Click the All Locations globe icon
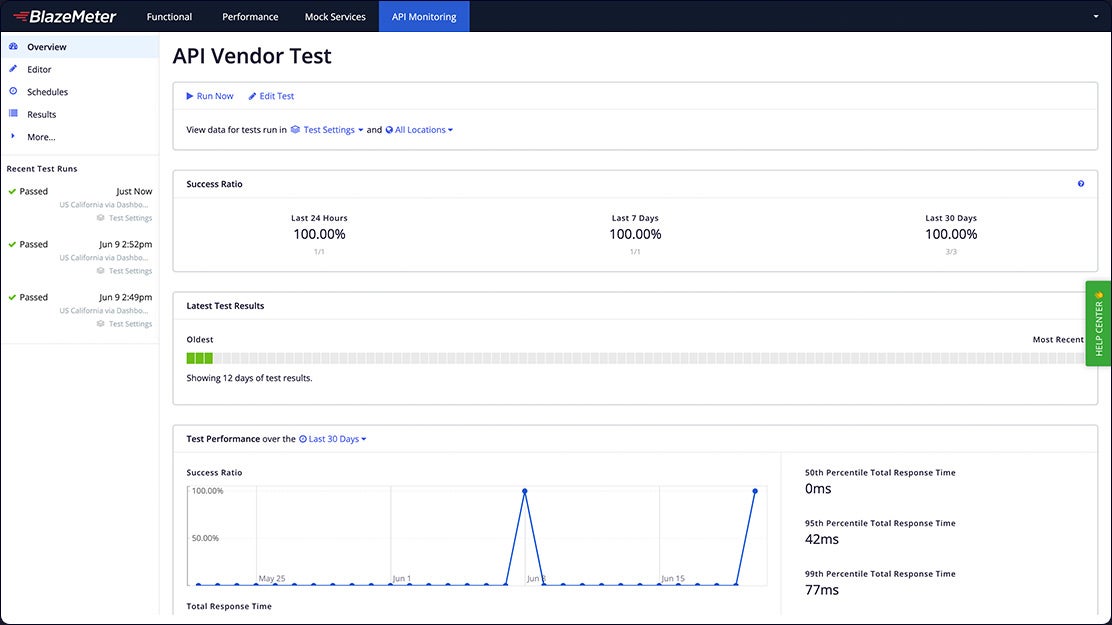 pyautogui.click(x=389, y=130)
